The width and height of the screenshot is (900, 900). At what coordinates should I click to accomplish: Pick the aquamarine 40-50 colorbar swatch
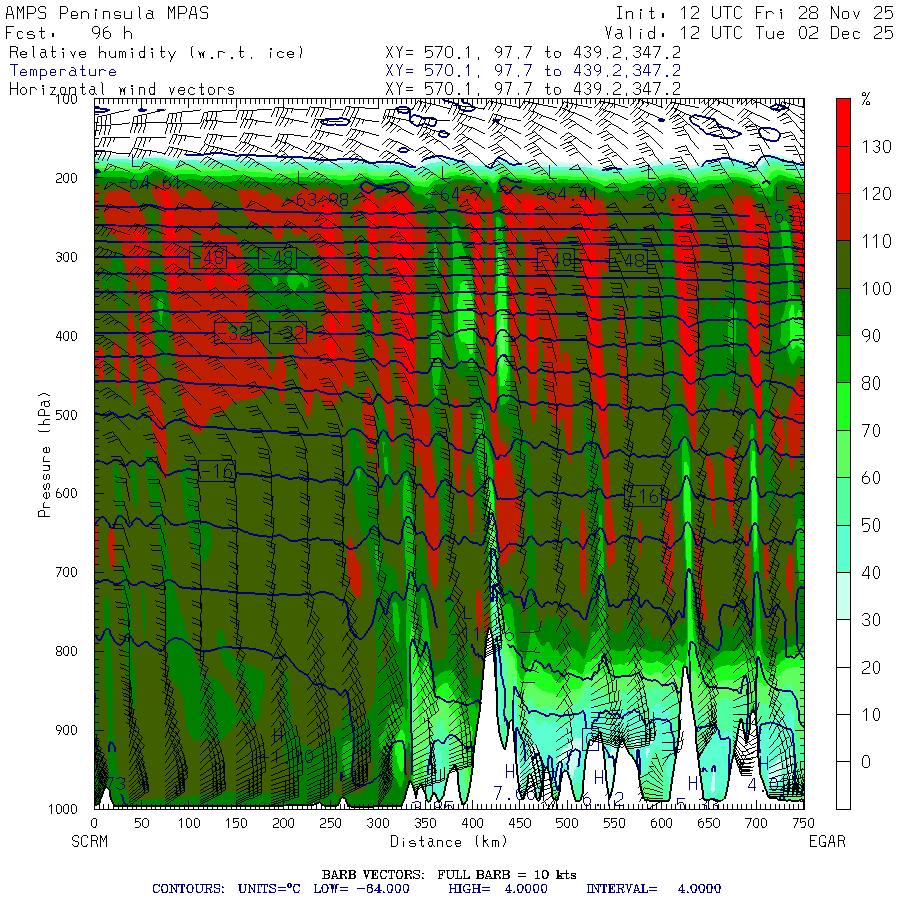click(x=843, y=548)
